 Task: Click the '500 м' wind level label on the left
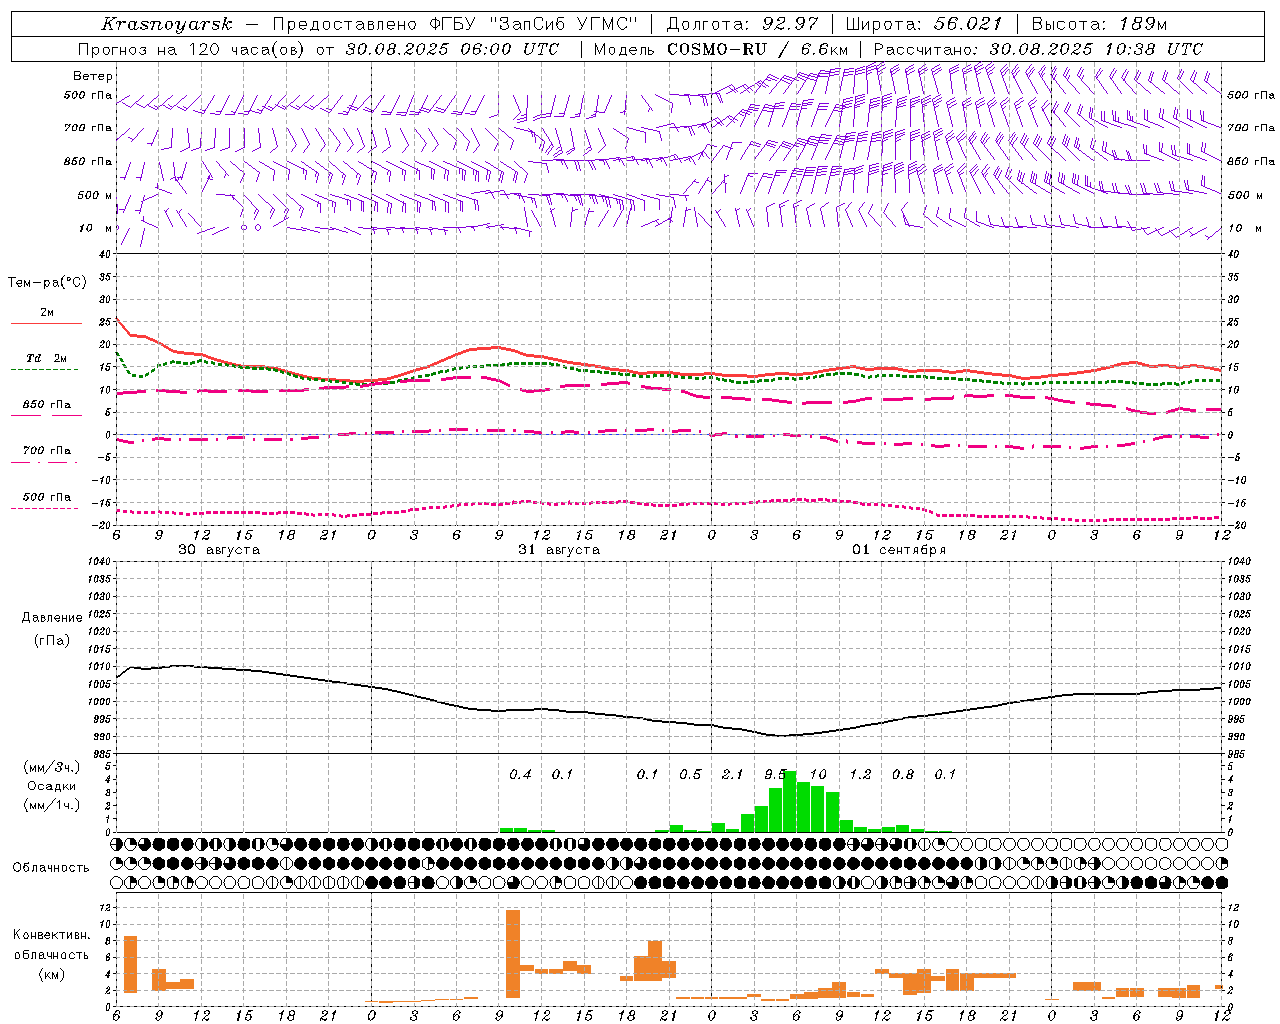tap(95, 196)
